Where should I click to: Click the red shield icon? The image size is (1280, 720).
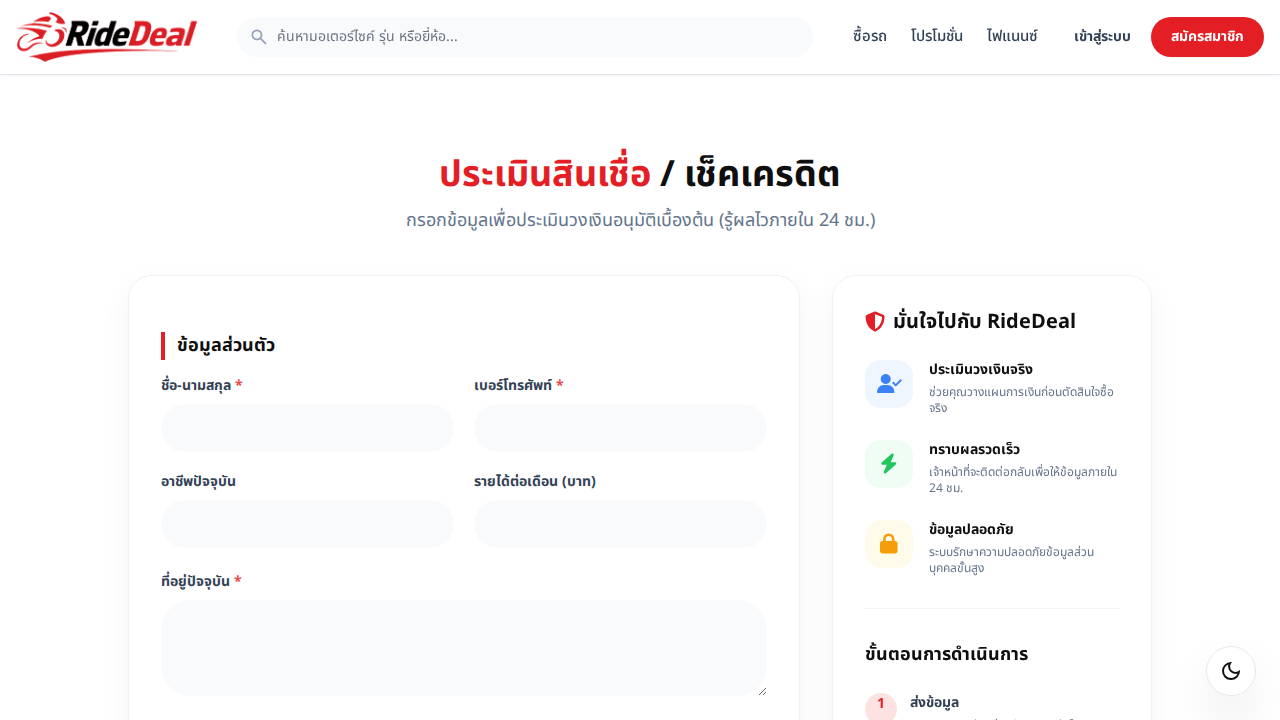[x=875, y=321]
